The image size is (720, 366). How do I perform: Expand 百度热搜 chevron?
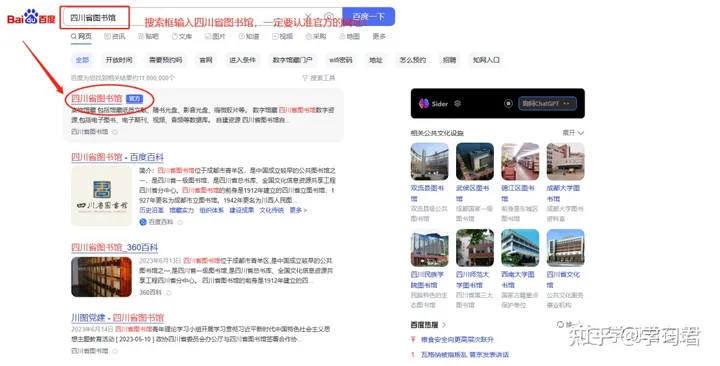click(444, 325)
